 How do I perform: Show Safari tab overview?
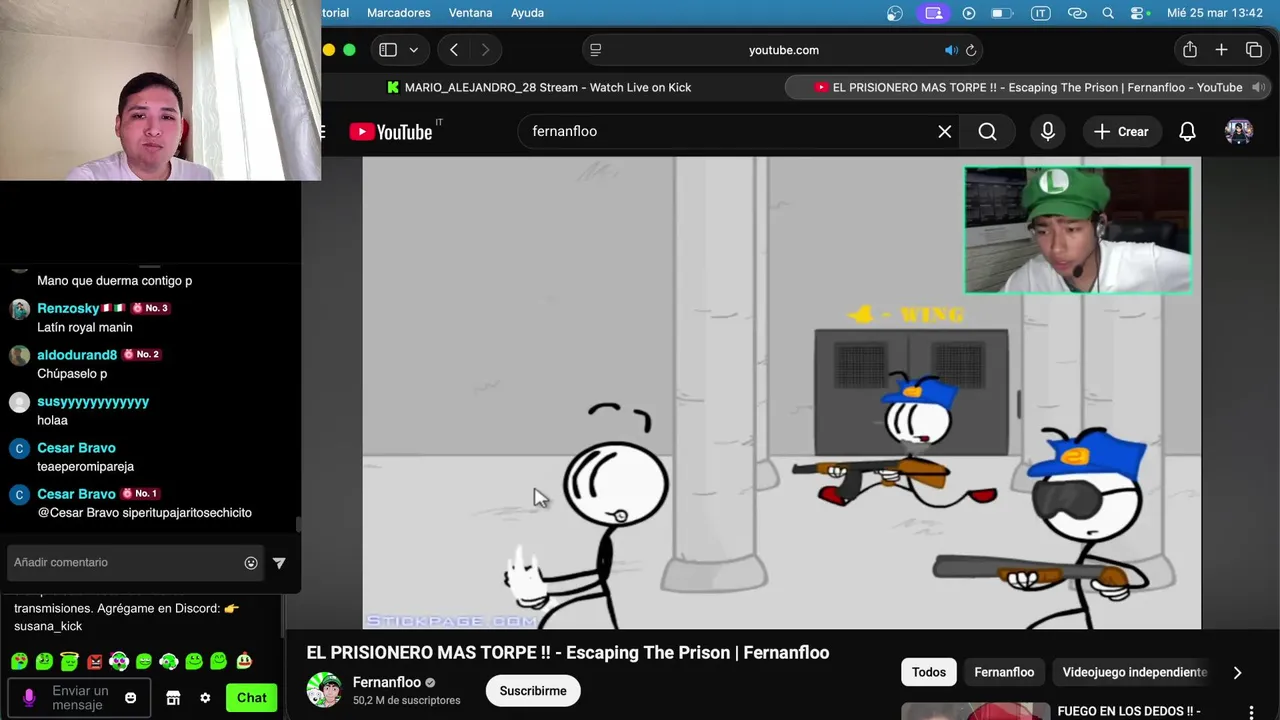point(1254,50)
